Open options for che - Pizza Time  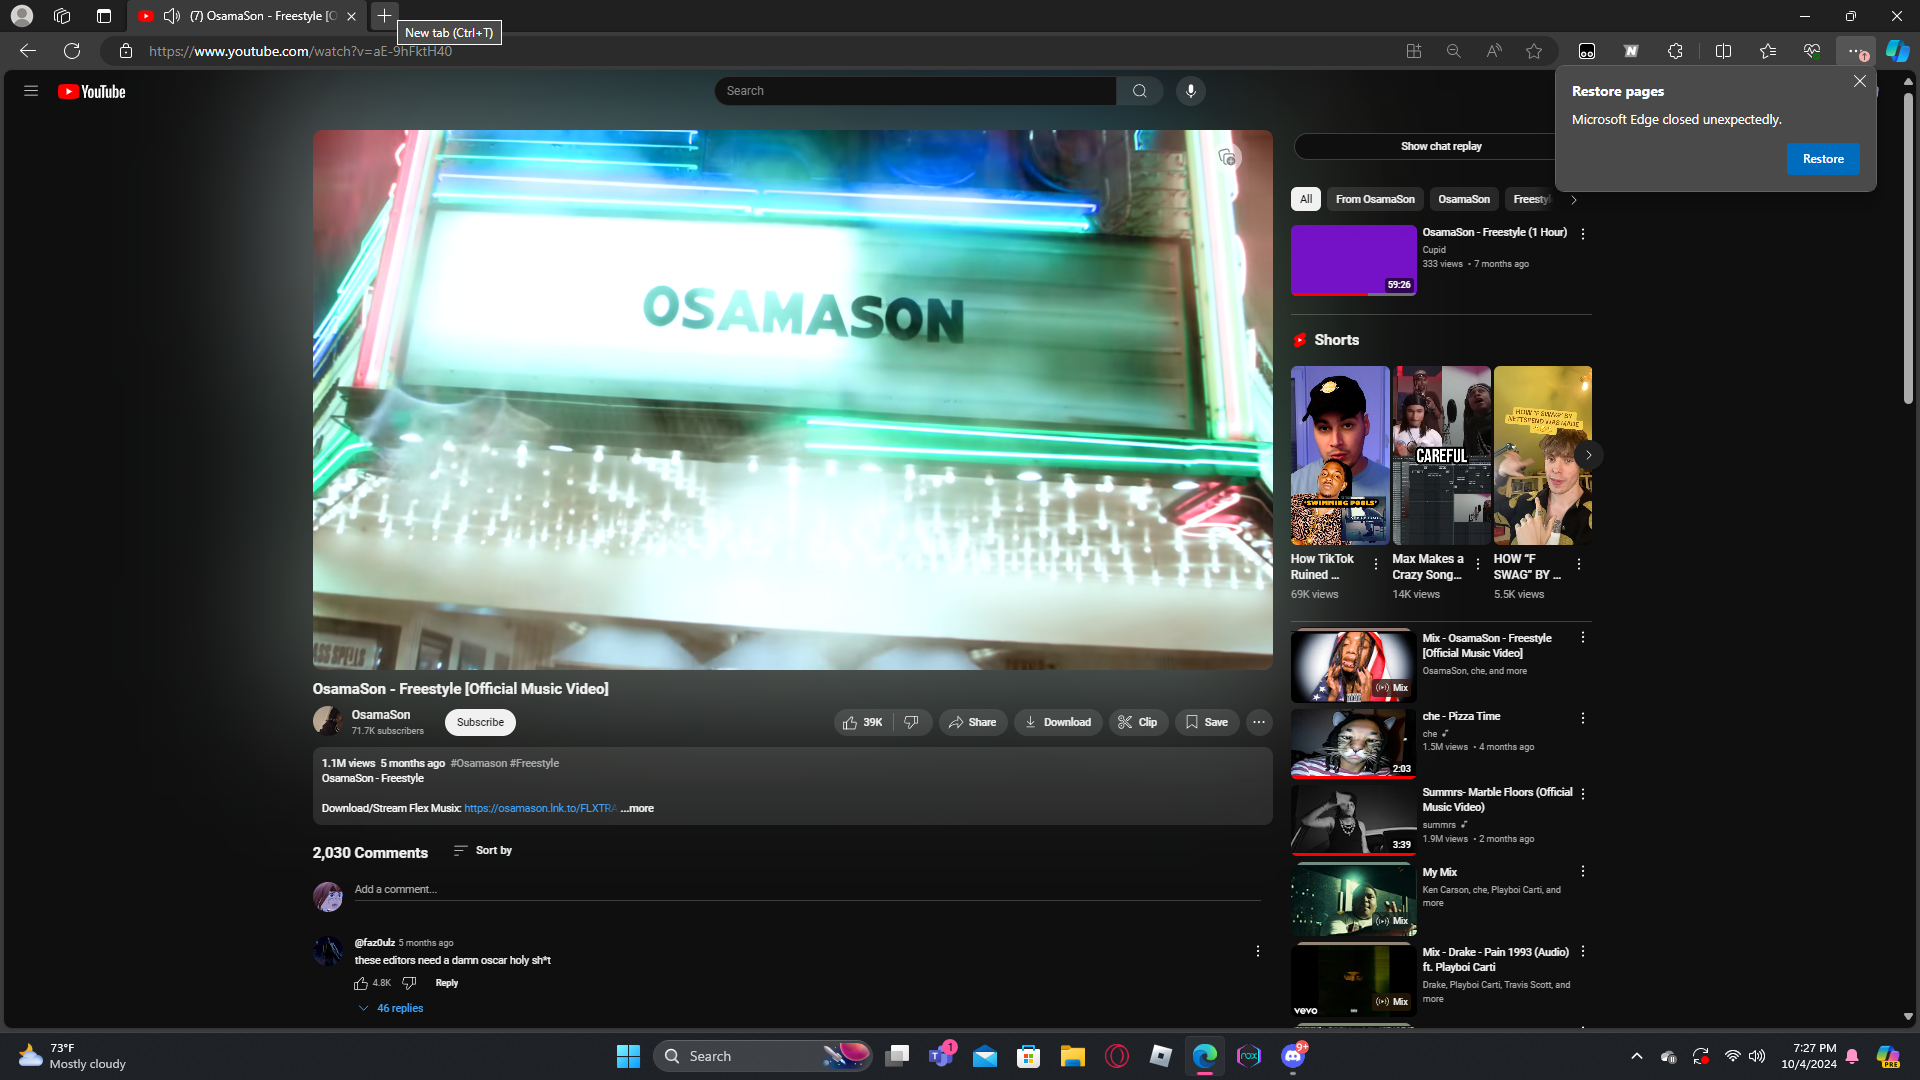click(1583, 718)
